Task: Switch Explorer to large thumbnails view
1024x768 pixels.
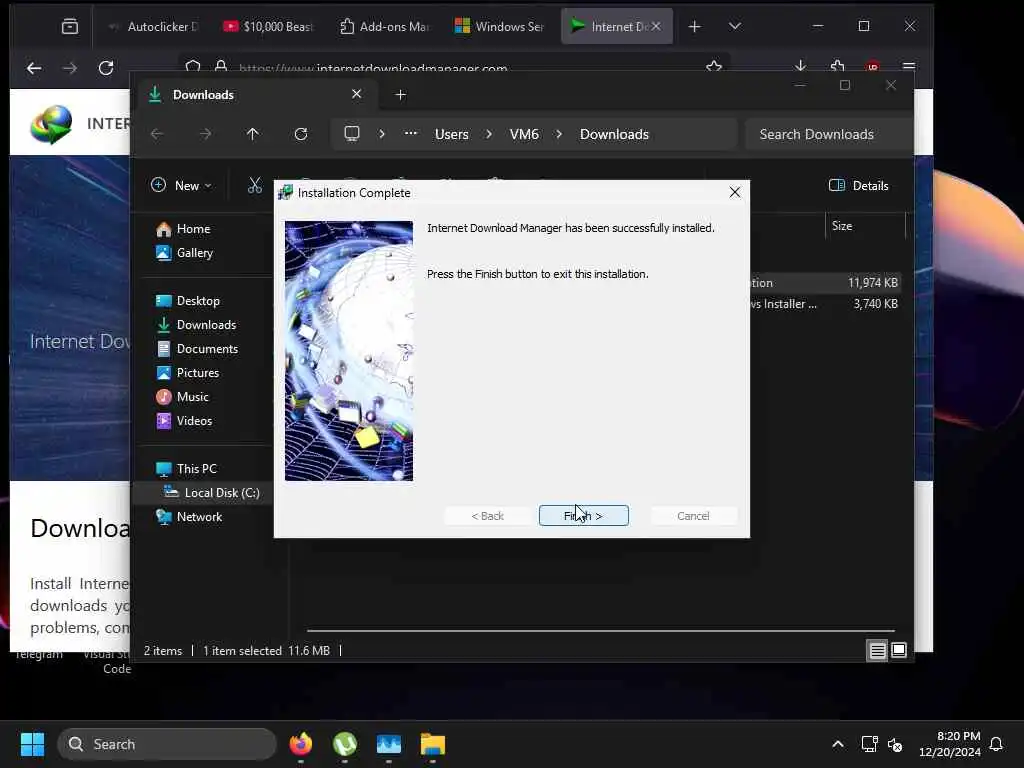Action: 899,650
